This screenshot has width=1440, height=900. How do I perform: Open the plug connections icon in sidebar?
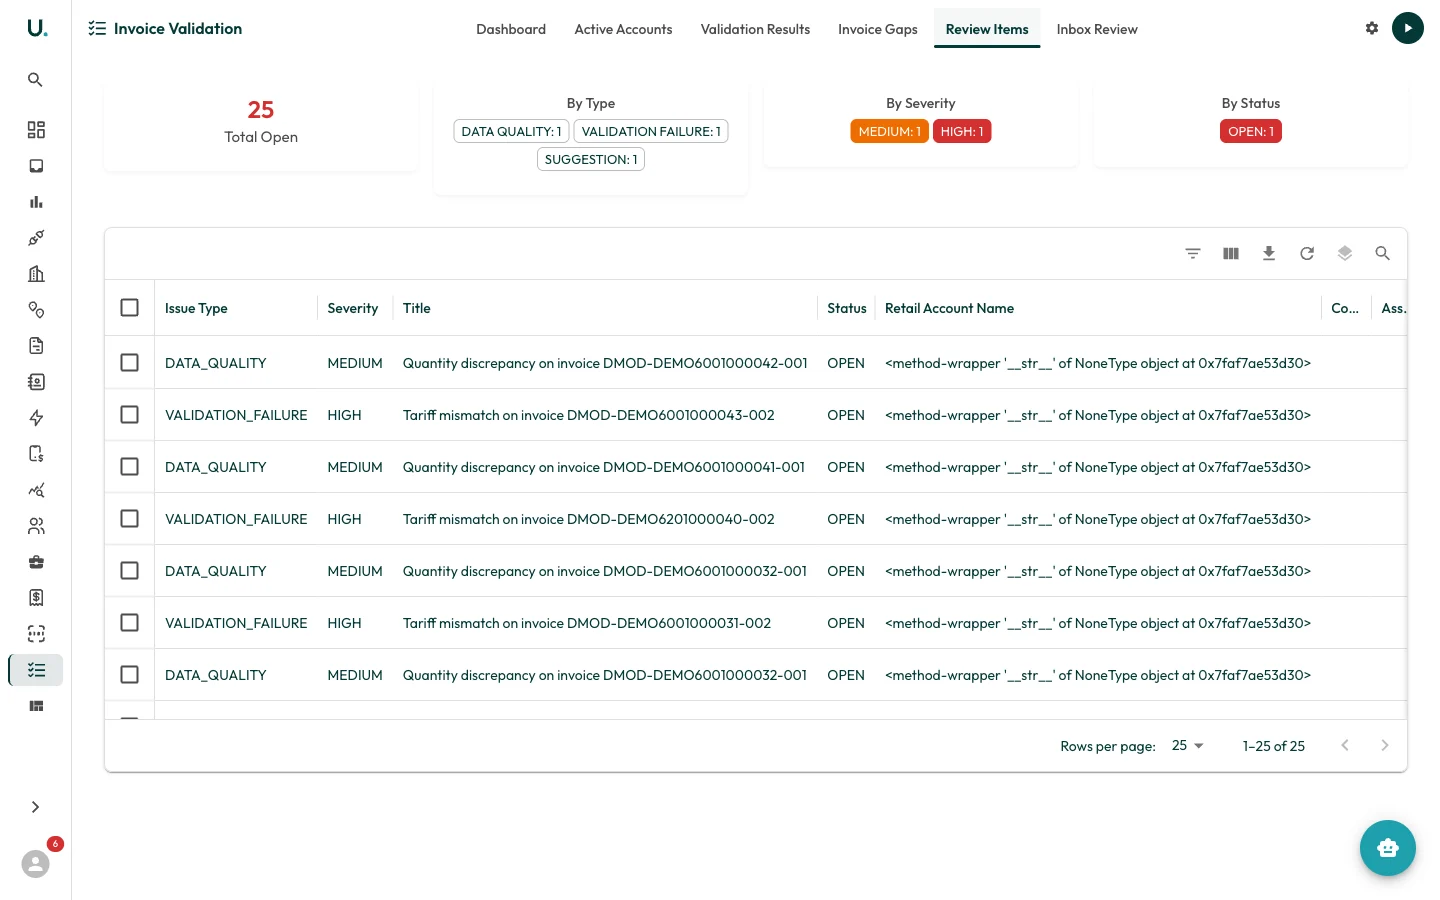coord(36,238)
